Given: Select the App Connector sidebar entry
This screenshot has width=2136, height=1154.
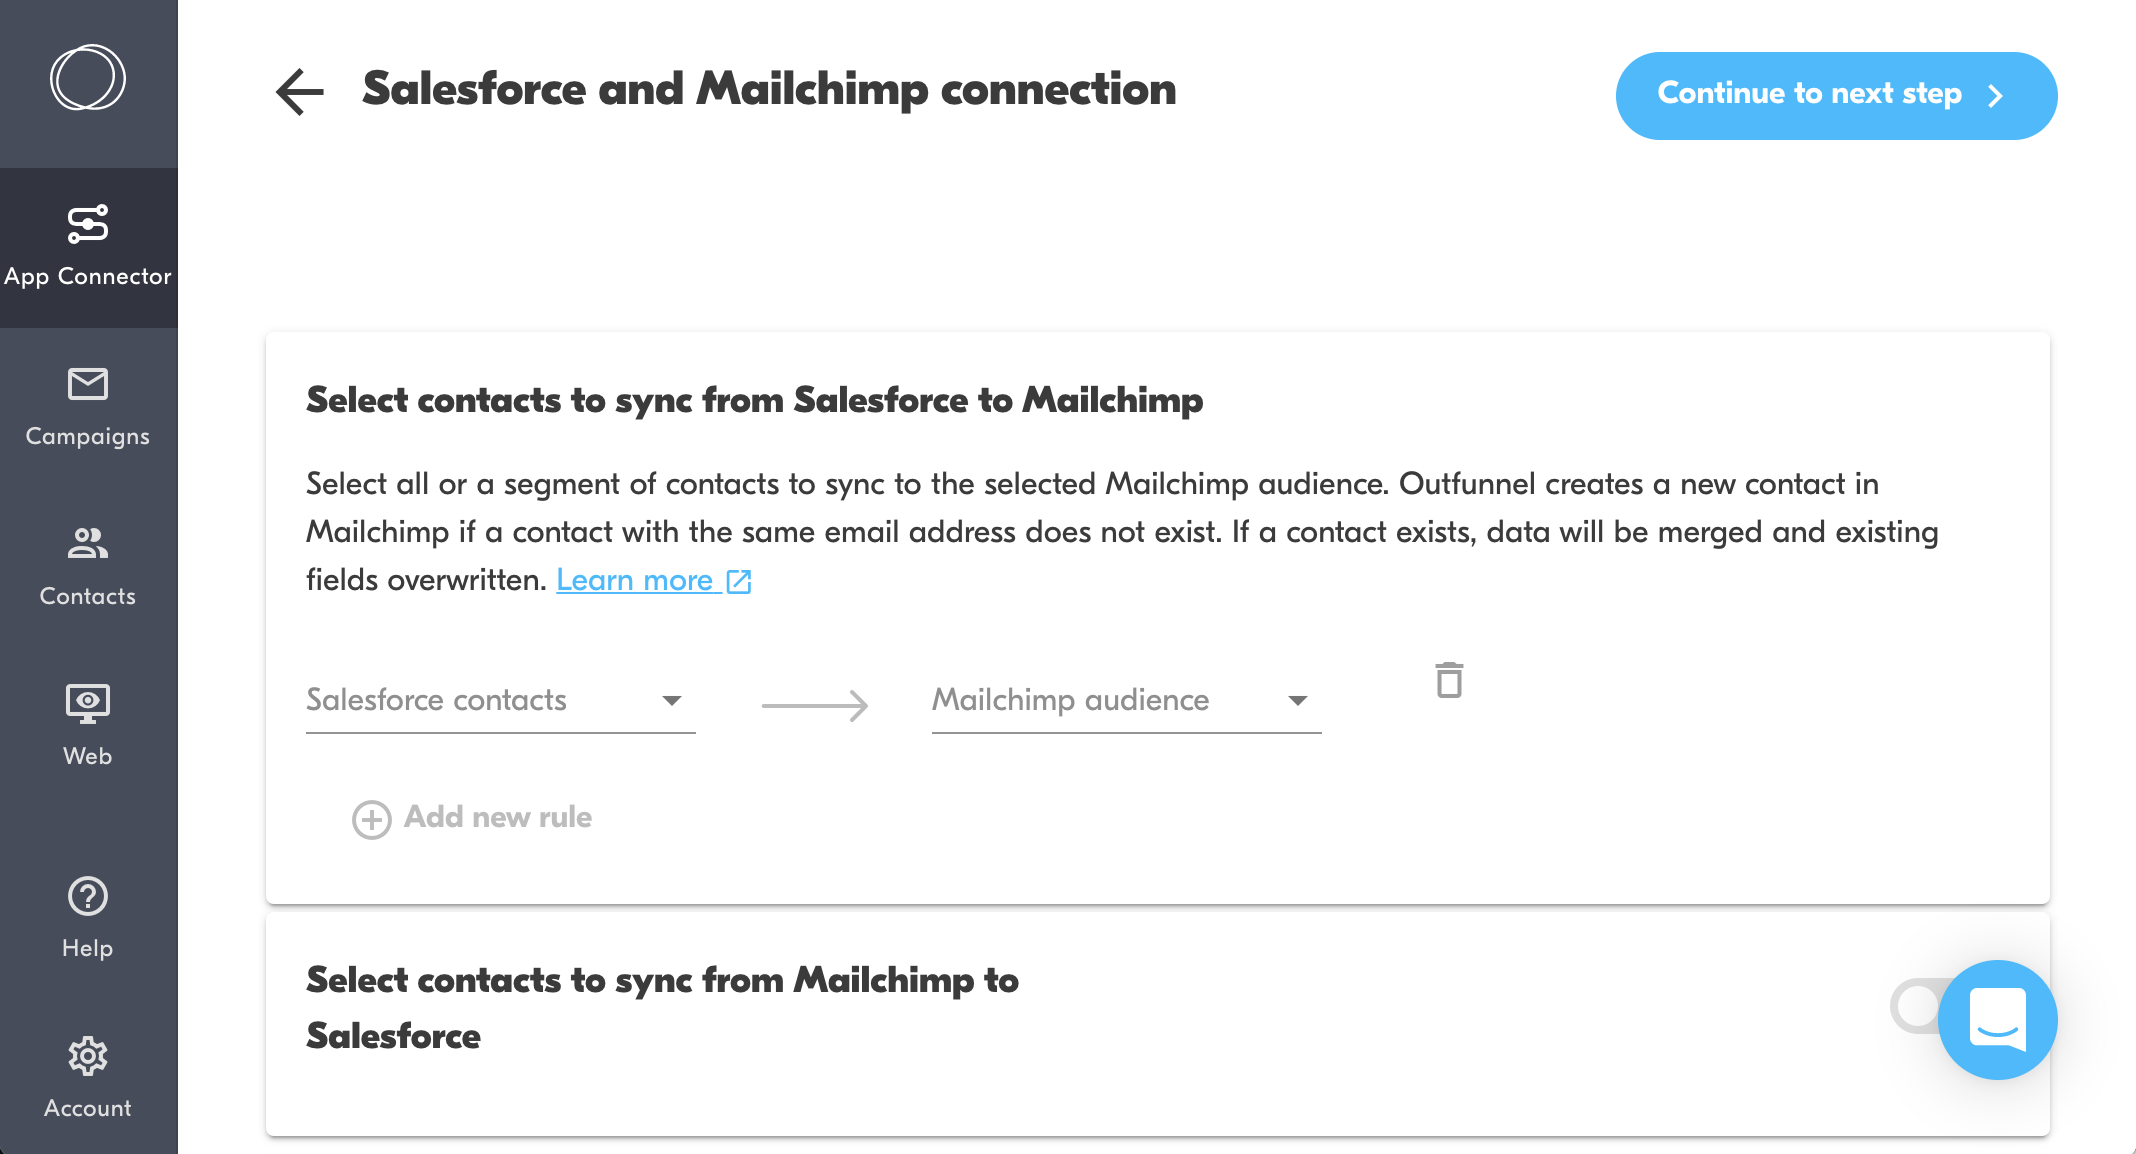Looking at the screenshot, I should click(x=88, y=247).
